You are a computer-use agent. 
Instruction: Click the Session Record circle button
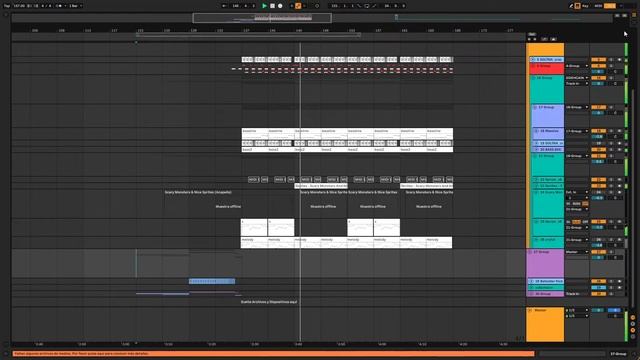(317, 6)
